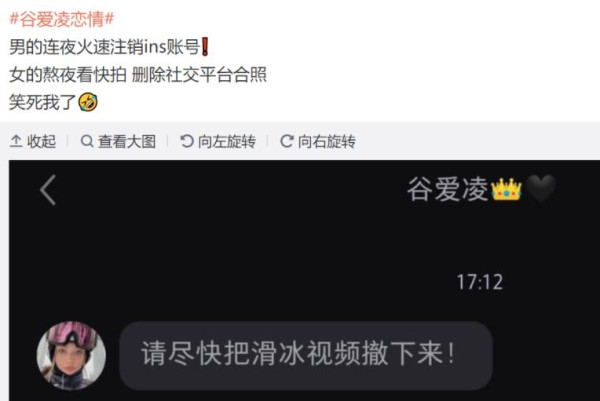
Task: Click the upward arrow collapse icon
Action: pyautogui.click(x=16, y=141)
